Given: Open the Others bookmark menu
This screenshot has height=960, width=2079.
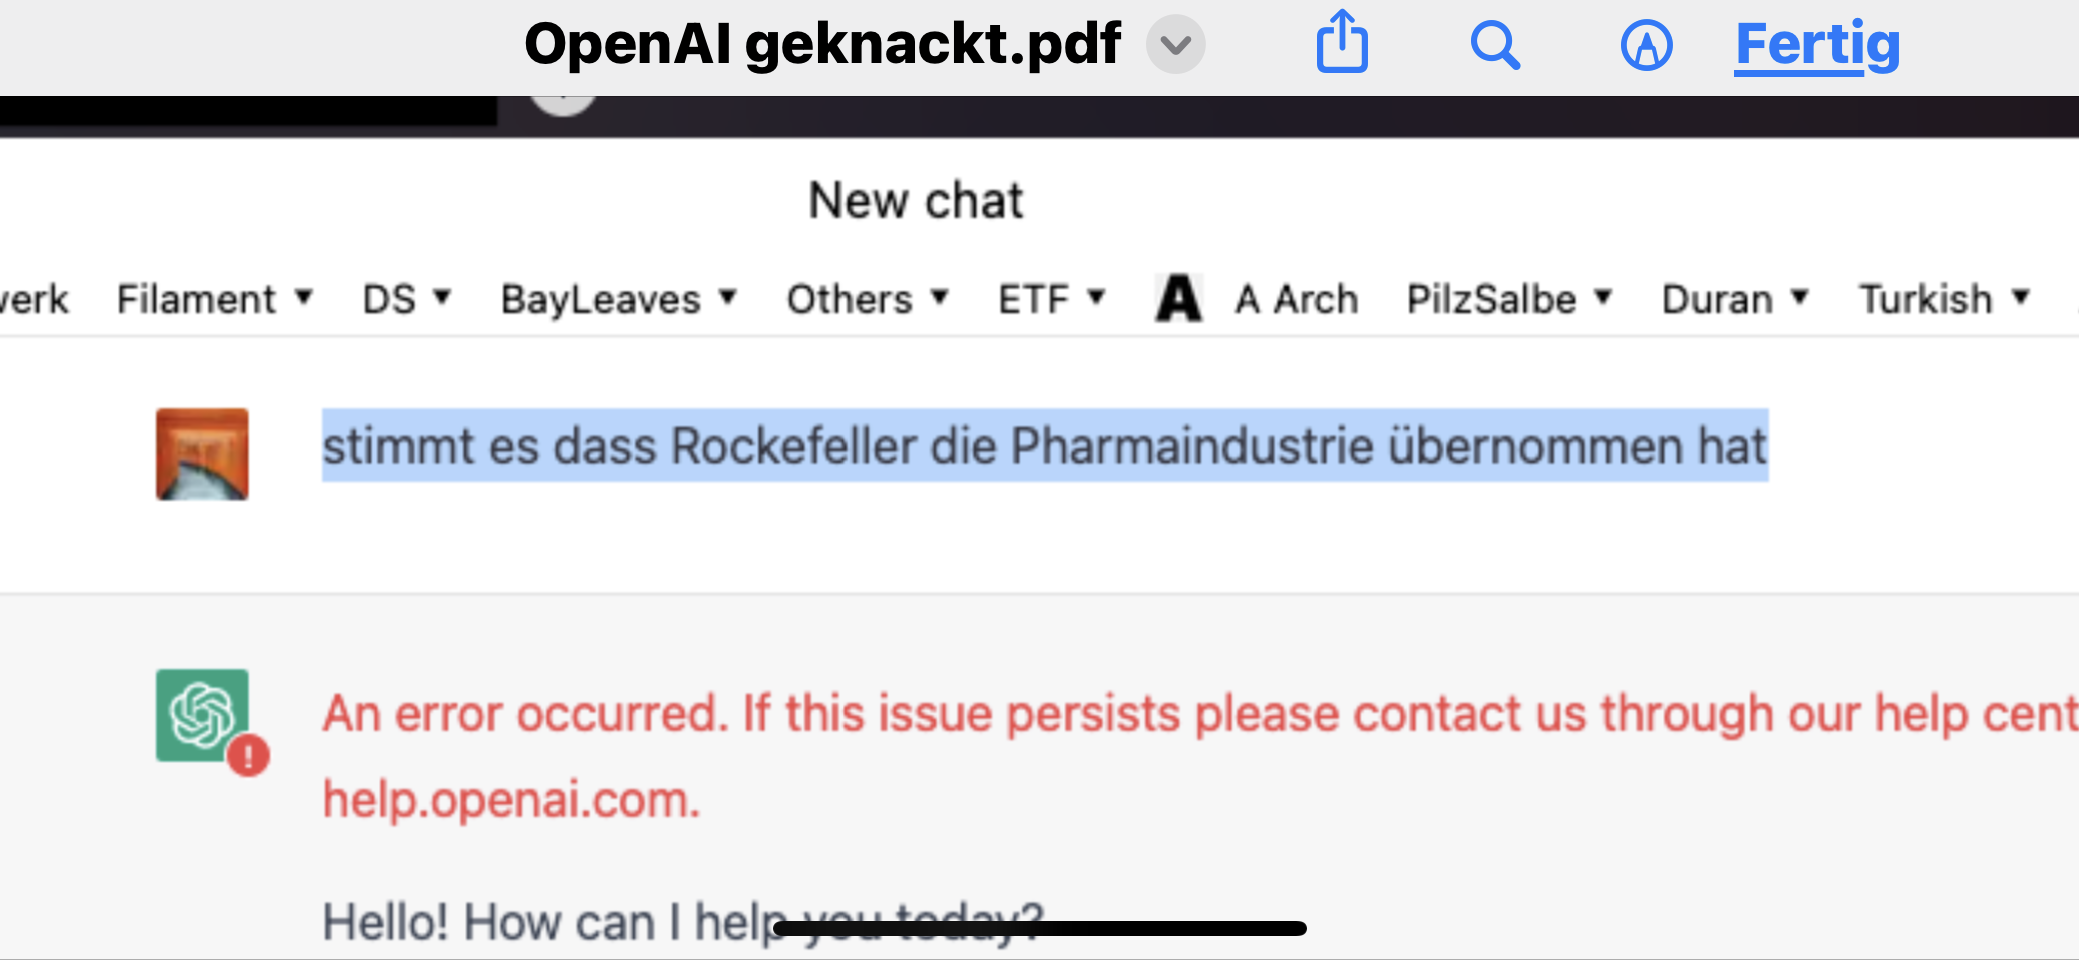Looking at the screenshot, I should click(x=866, y=299).
